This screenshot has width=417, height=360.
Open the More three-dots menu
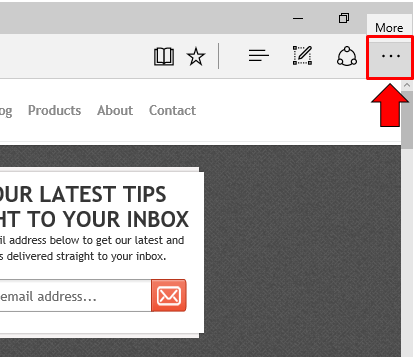pos(390,56)
